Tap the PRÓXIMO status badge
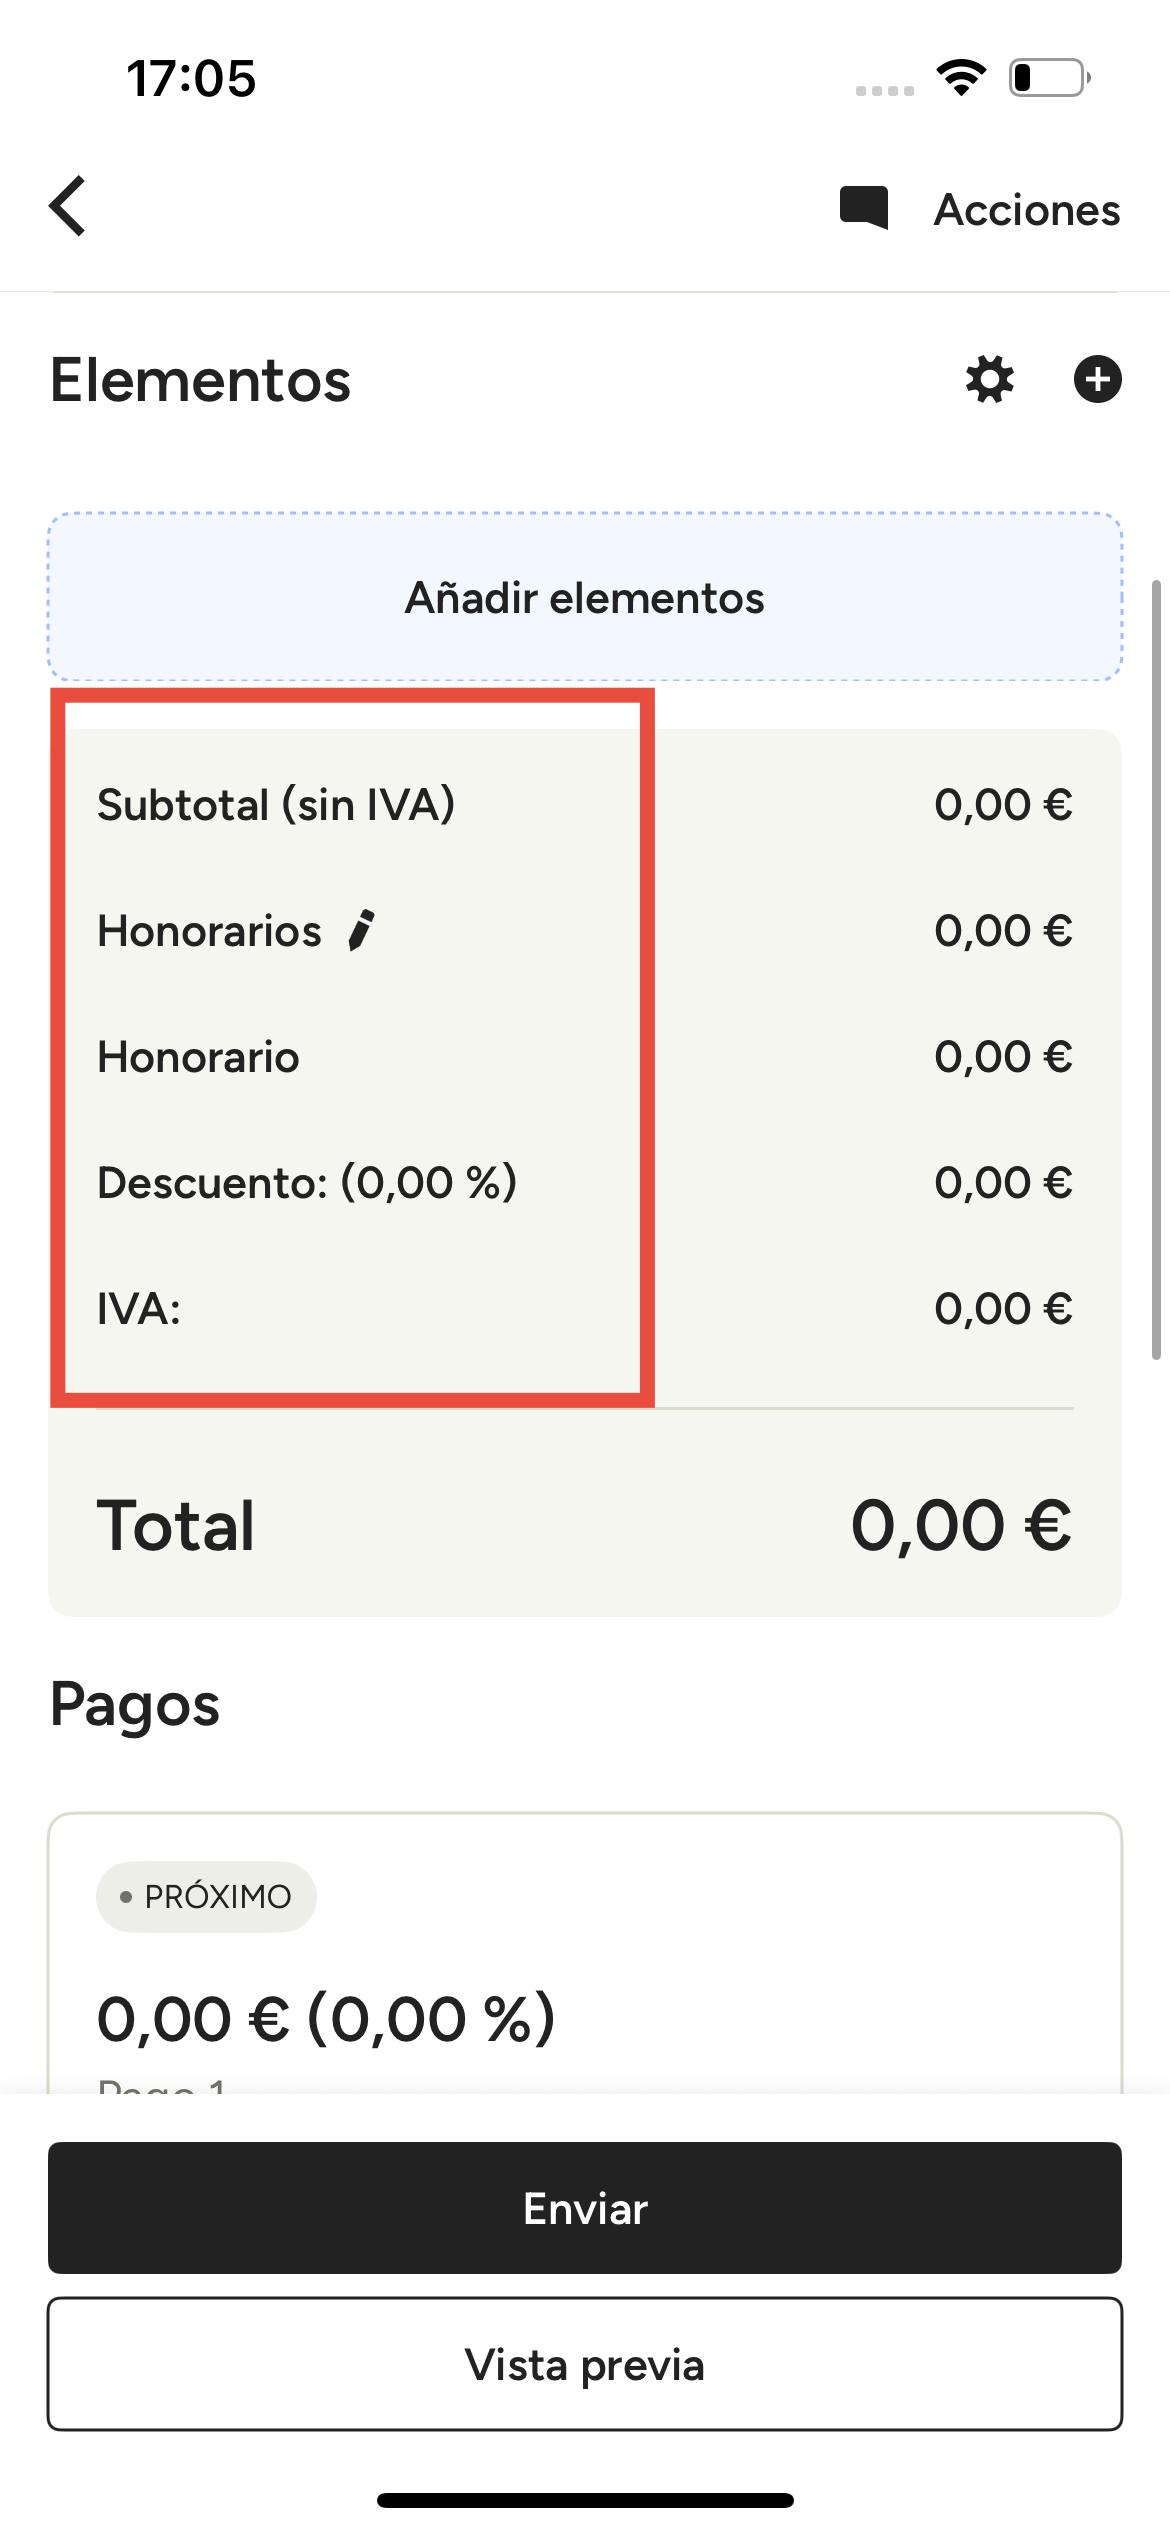The width and height of the screenshot is (1170, 2532). pos(206,1896)
